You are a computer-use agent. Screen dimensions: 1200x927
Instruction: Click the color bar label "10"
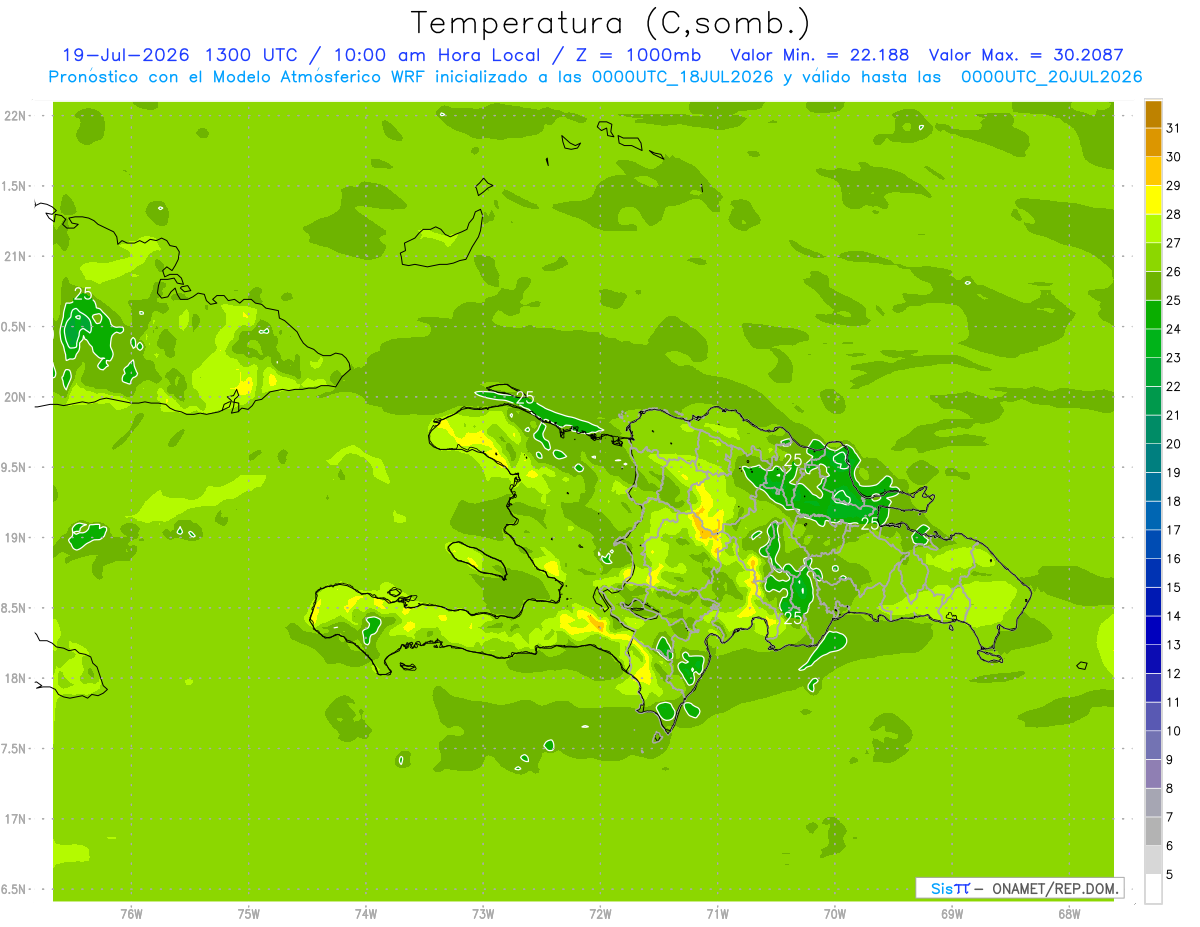click(x=1174, y=731)
